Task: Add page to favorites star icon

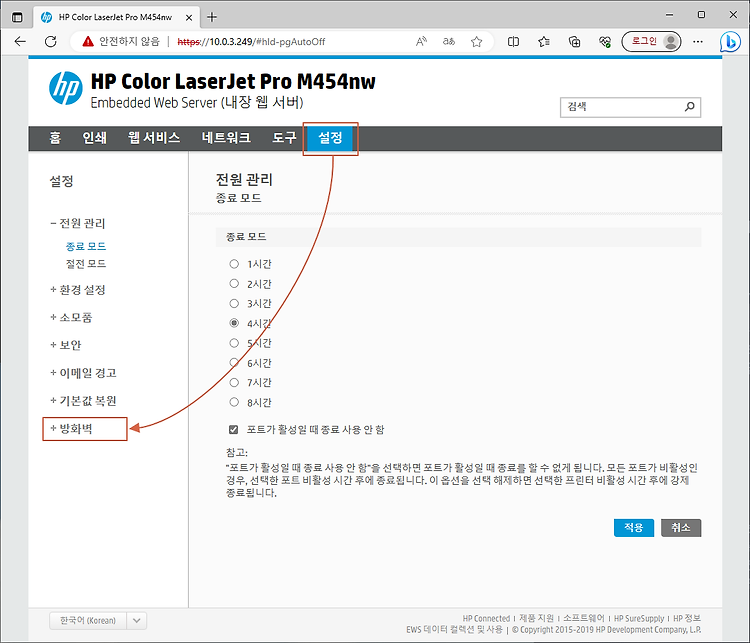Action: (476, 42)
